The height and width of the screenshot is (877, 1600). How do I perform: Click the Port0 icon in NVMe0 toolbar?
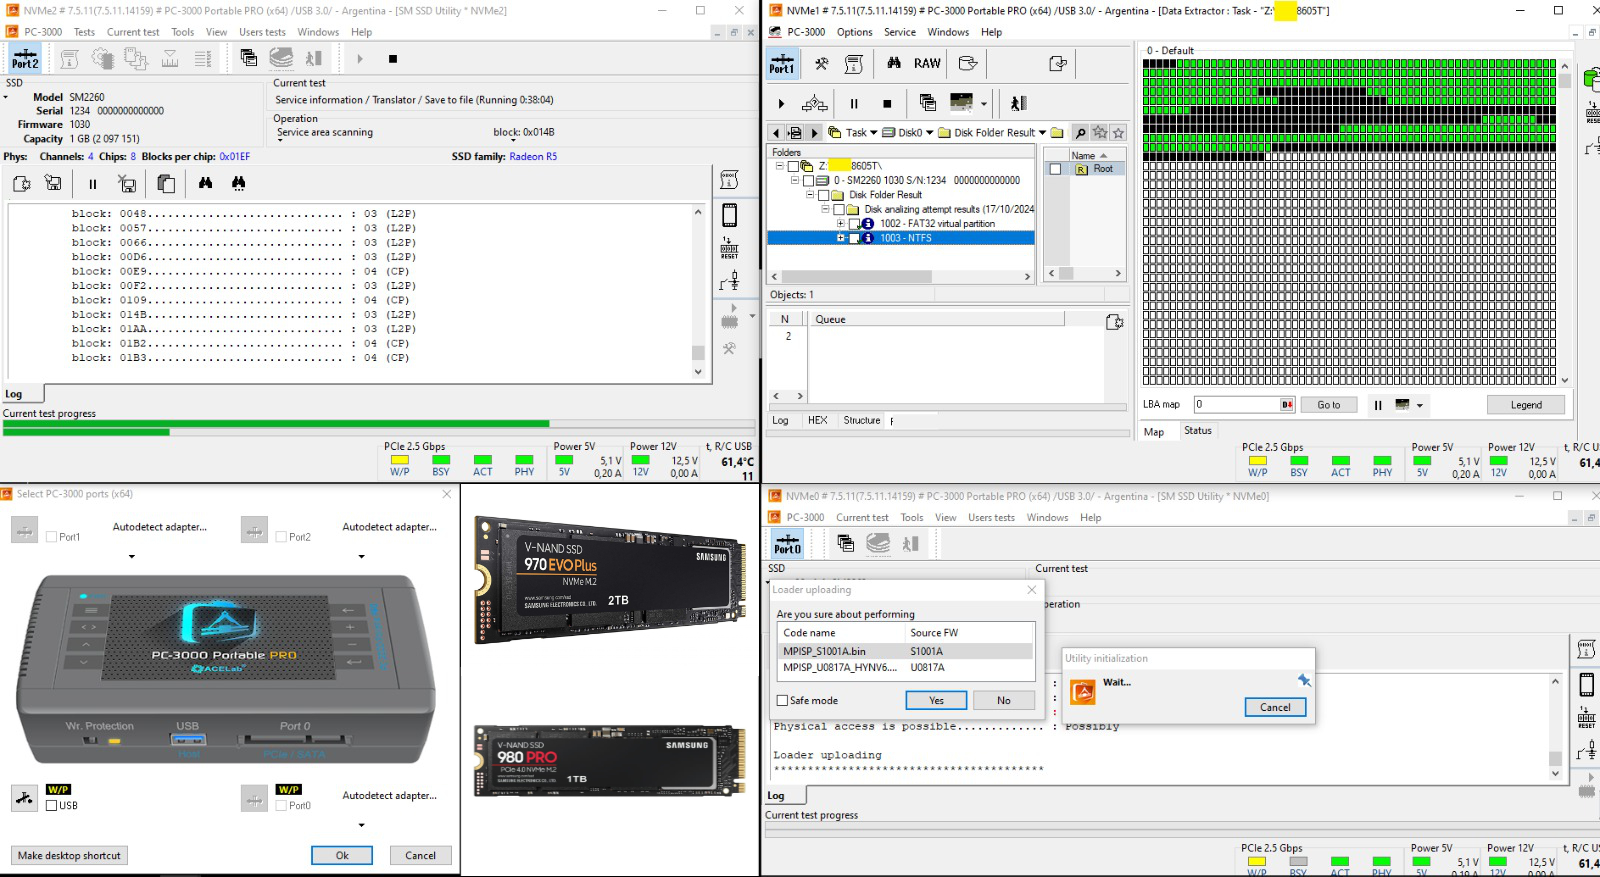787,544
